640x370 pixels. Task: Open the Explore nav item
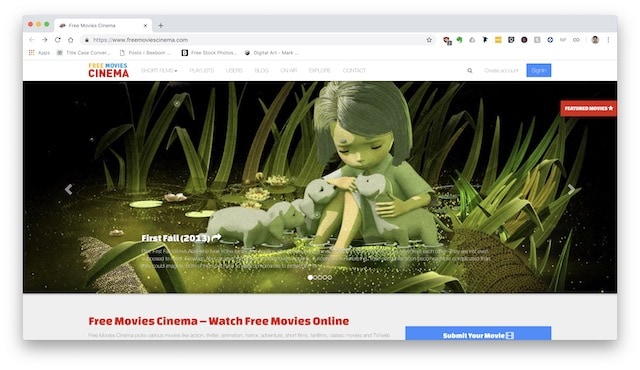[320, 71]
